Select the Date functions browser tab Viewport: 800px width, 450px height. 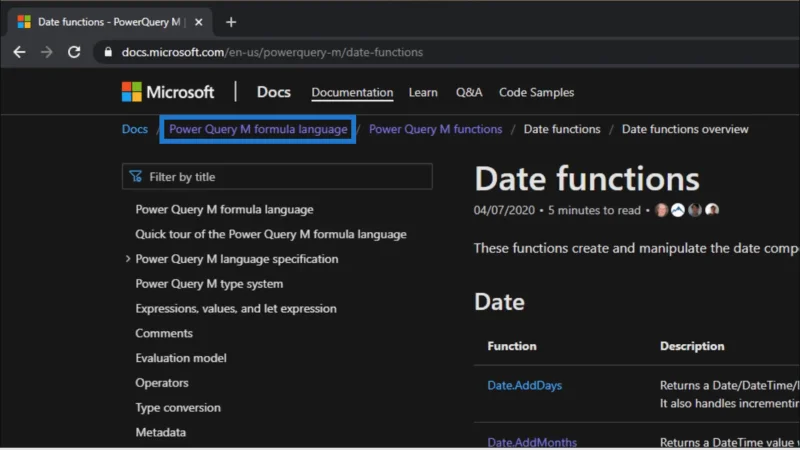[110, 22]
